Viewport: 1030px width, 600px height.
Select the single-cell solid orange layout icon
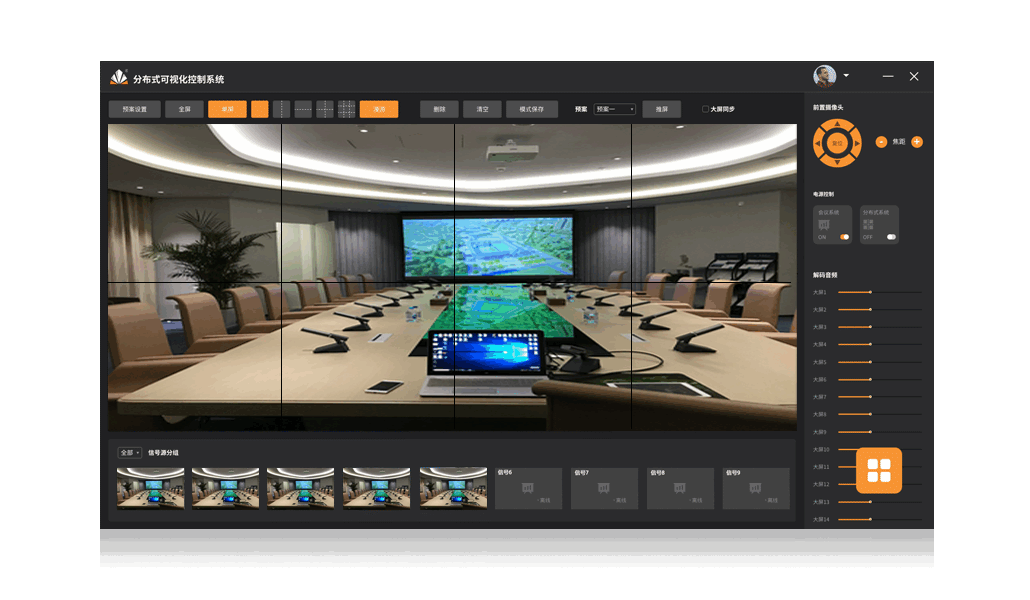click(x=260, y=109)
